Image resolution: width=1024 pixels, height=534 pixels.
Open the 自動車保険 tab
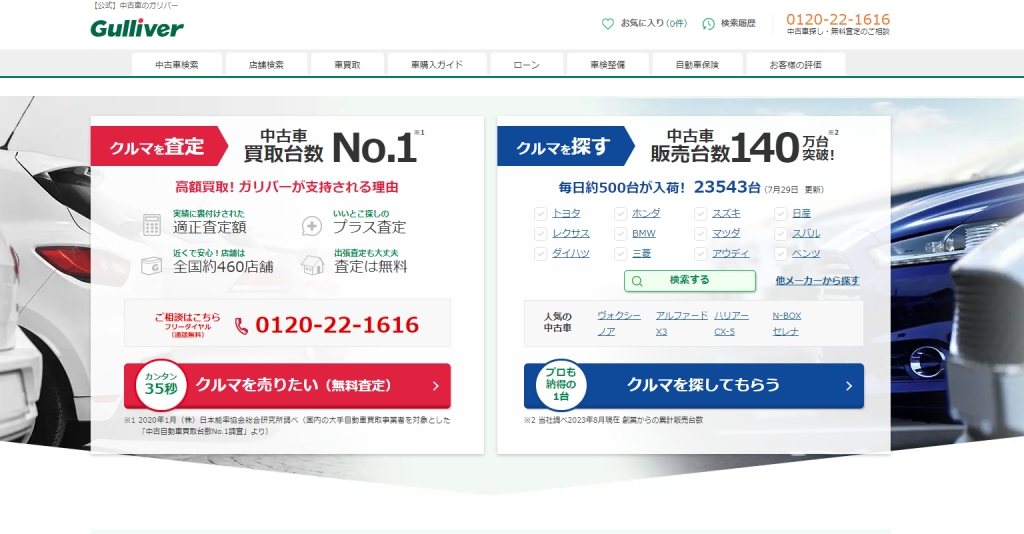tap(697, 65)
